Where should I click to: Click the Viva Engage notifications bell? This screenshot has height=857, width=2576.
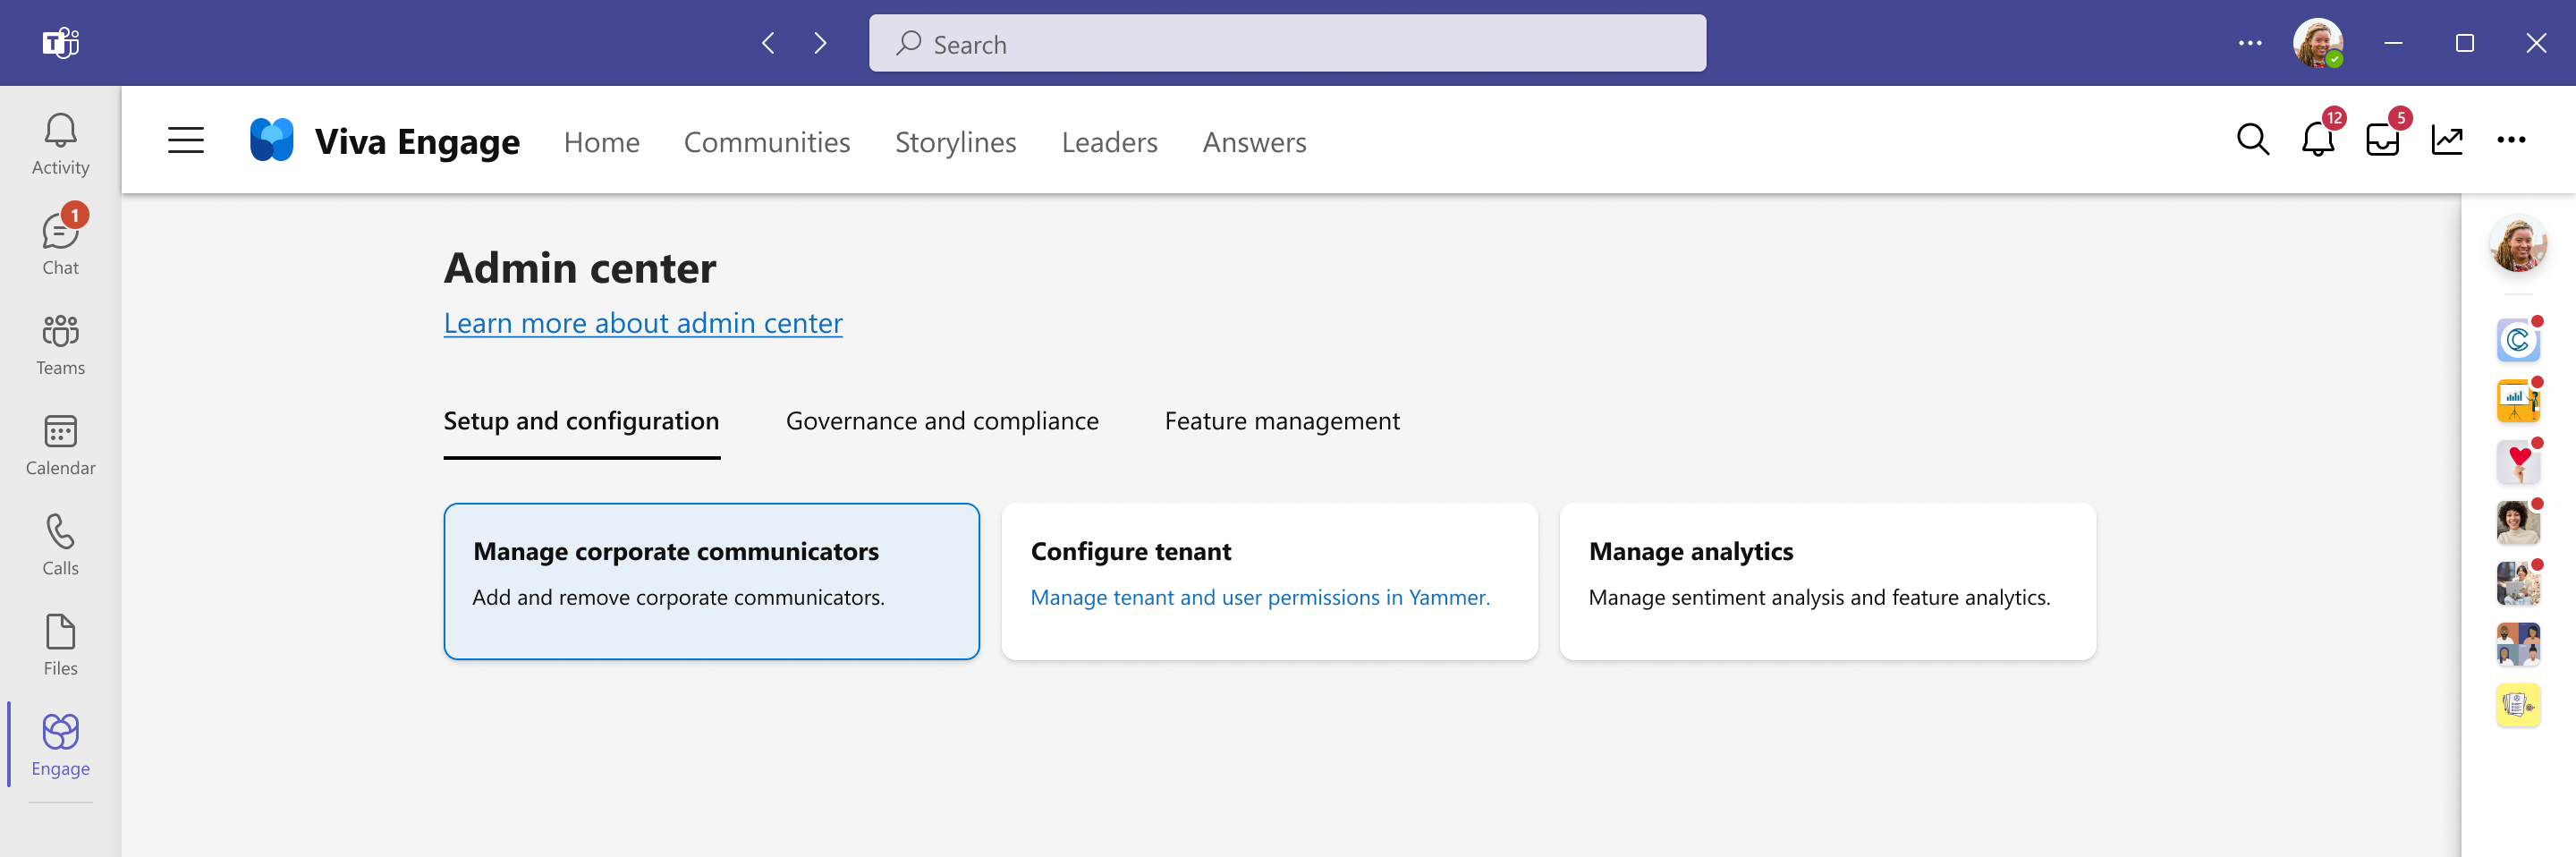pos(2317,140)
